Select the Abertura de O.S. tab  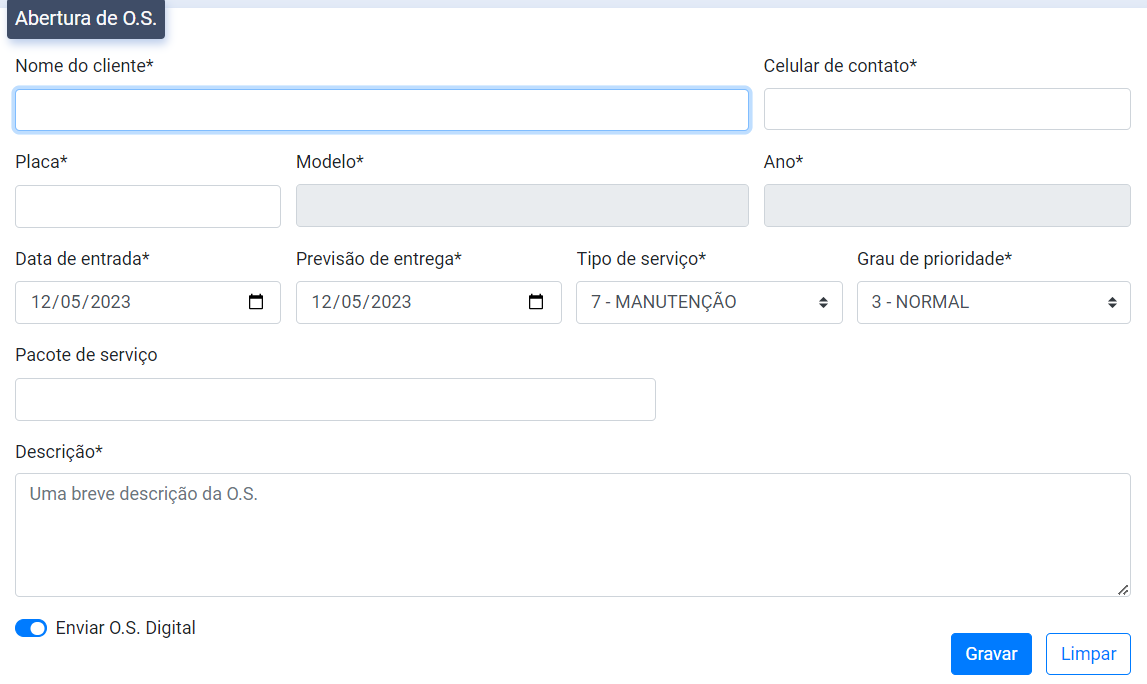[x=86, y=19]
